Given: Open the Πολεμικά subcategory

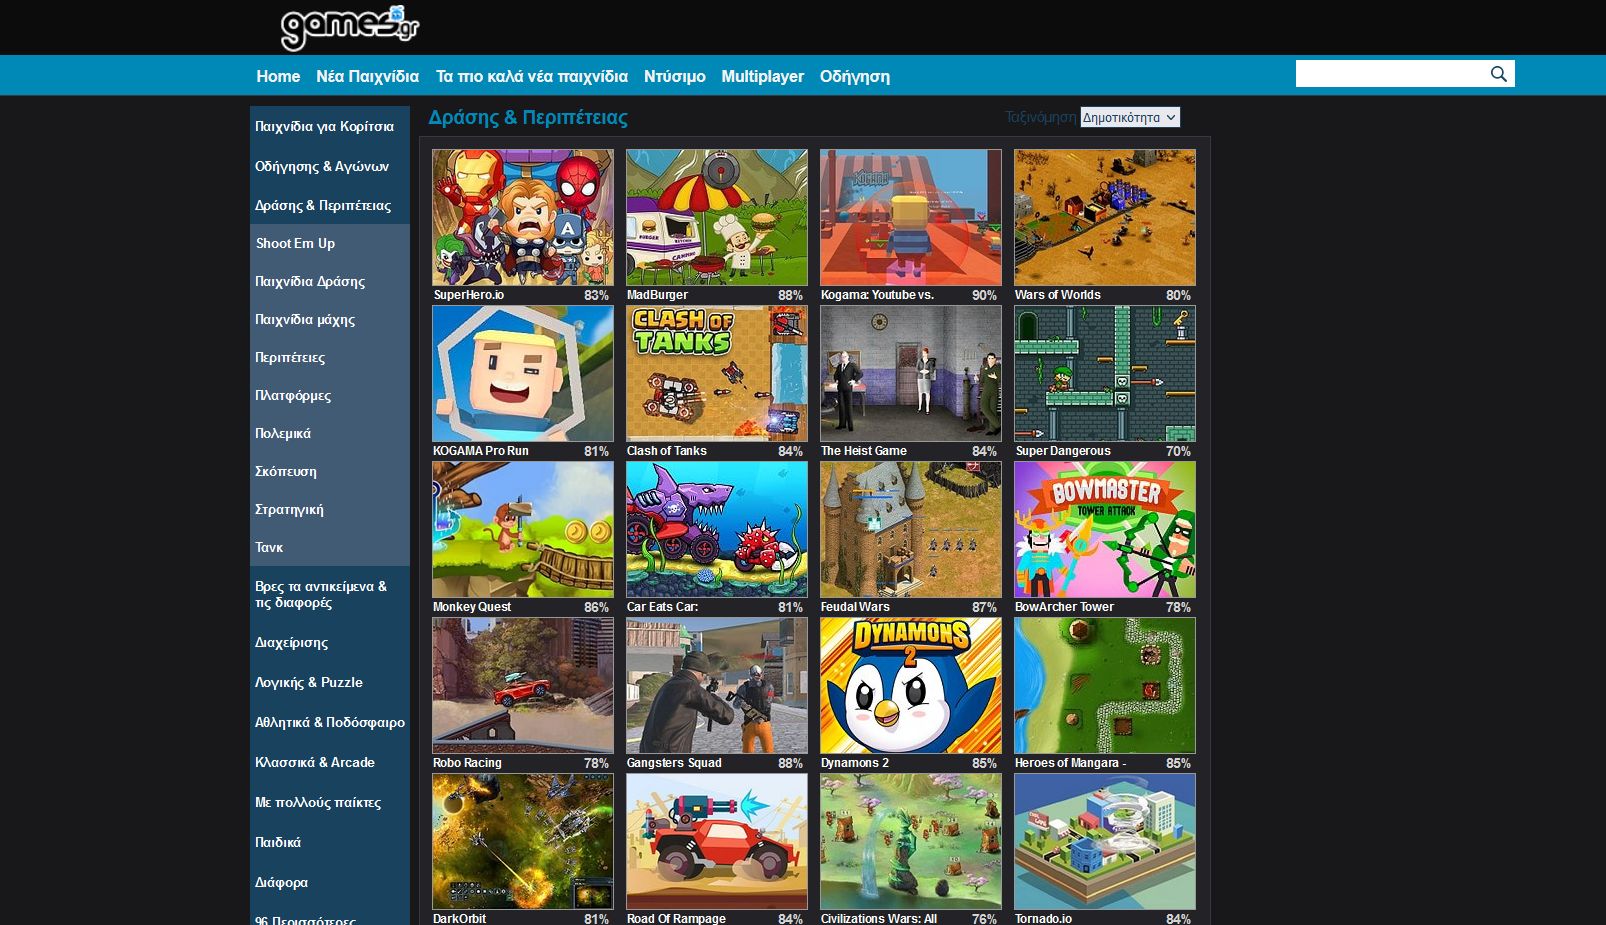Looking at the screenshot, I should (330, 433).
